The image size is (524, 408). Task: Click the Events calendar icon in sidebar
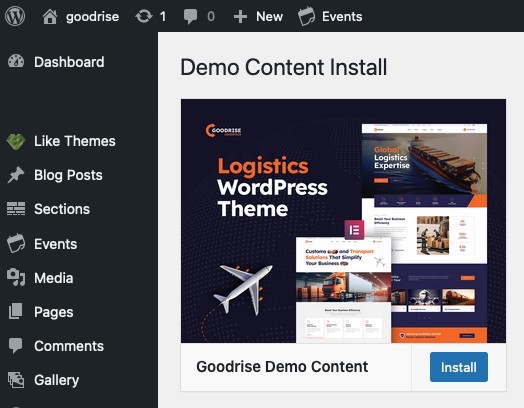point(16,243)
